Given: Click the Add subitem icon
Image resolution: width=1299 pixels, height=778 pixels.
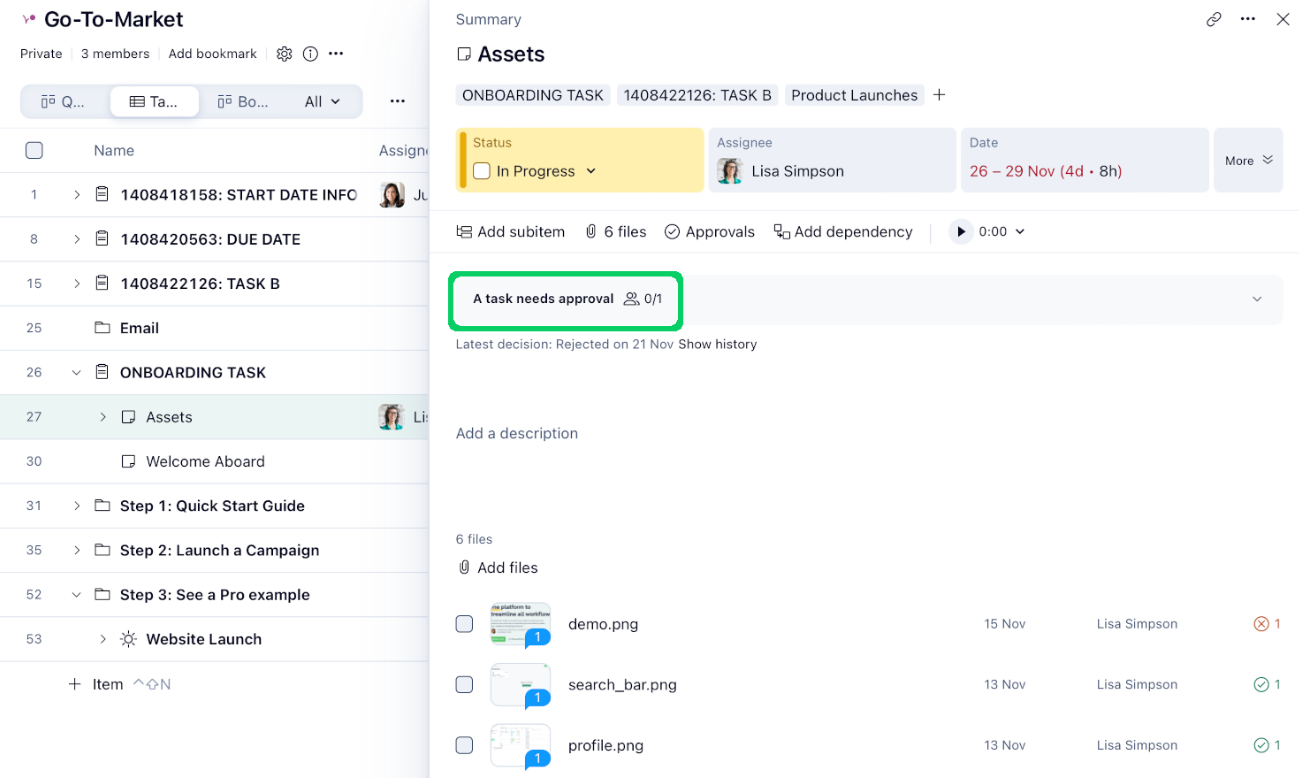Looking at the screenshot, I should [464, 231].
